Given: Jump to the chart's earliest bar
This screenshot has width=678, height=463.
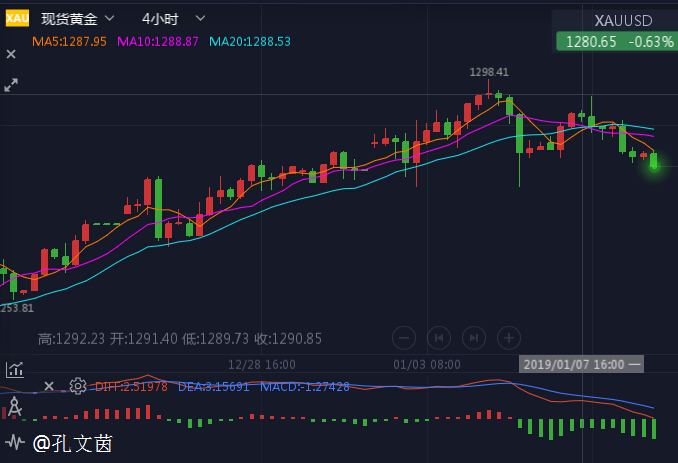Looking at the screenshot, I should pyautogui.click(x=439, y=338).
